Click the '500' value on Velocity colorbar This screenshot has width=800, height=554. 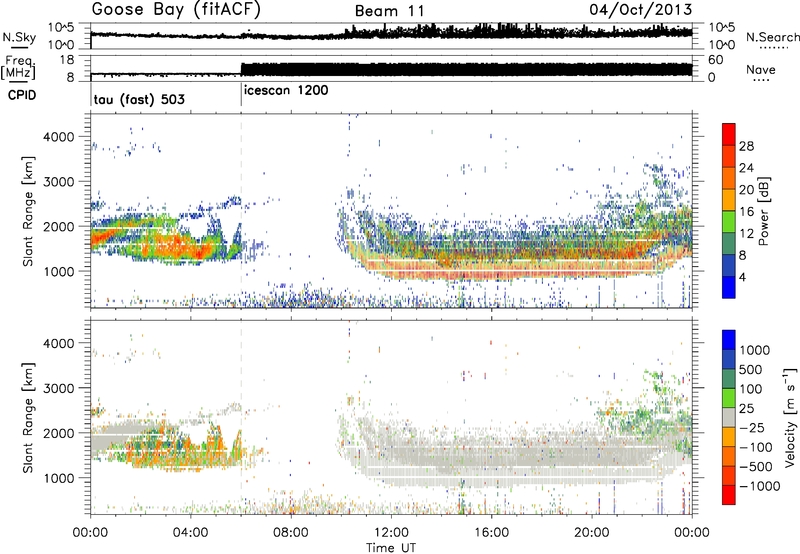point(753,370)
